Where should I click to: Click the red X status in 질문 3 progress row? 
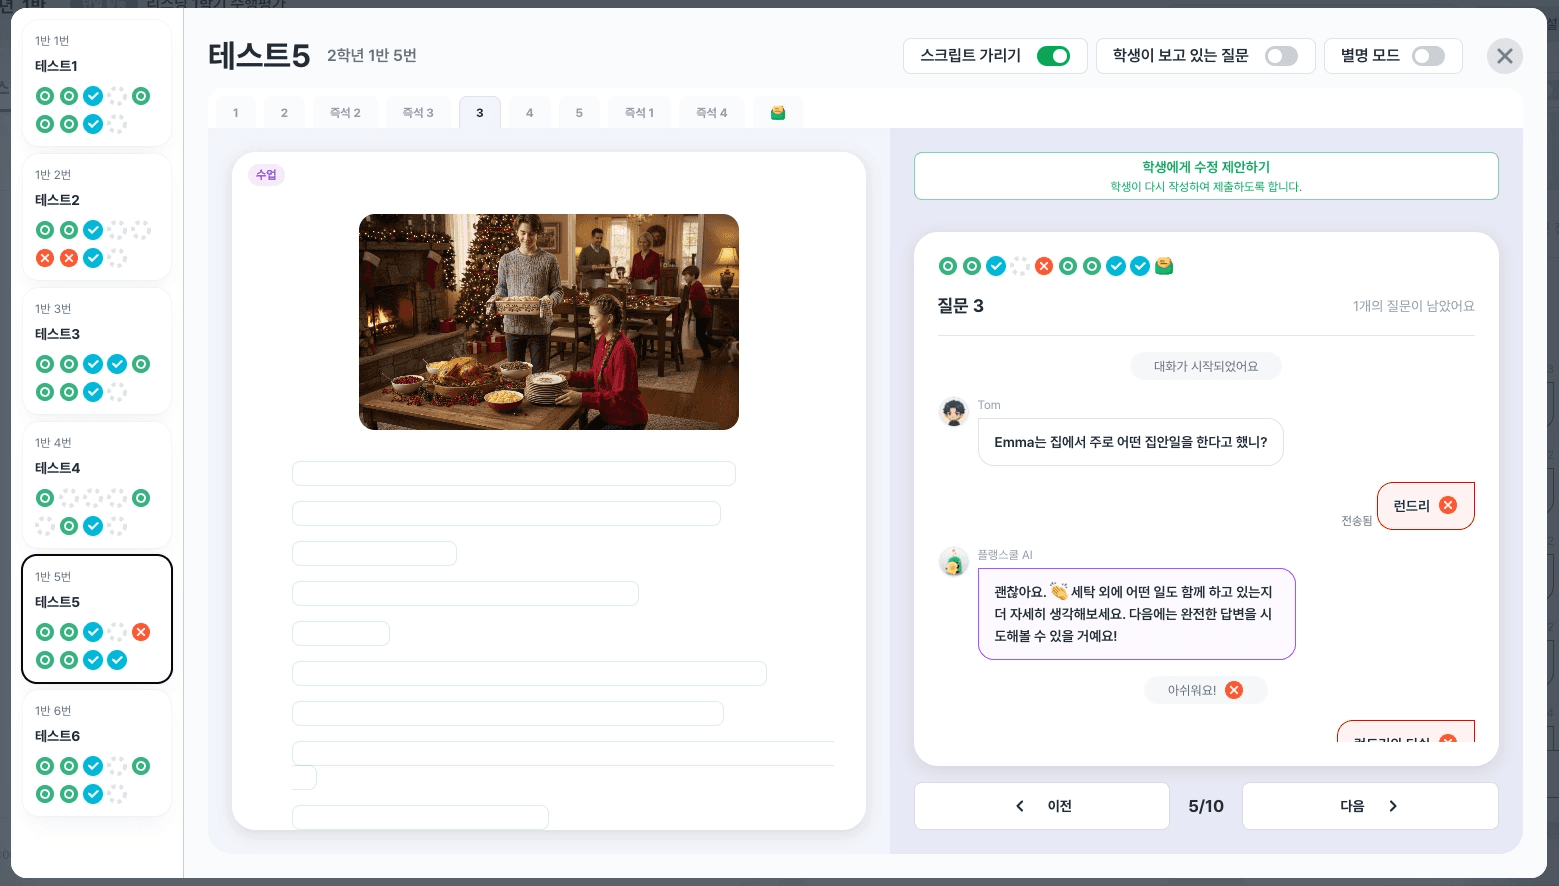pyautogui.click(x=1044, y=266)
